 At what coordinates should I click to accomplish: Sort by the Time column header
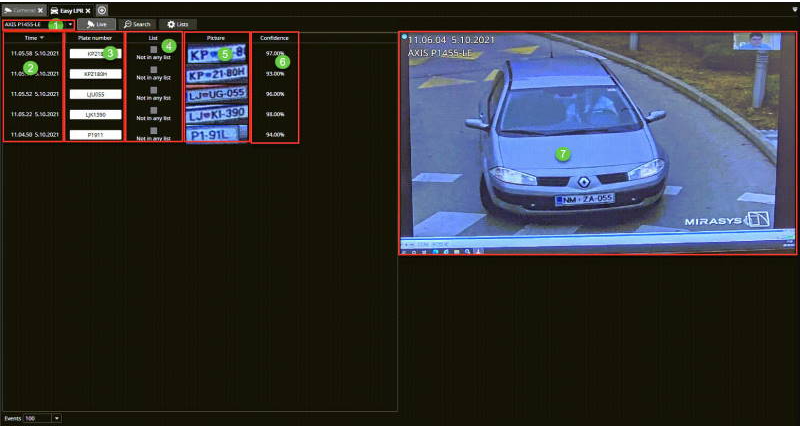32,37
